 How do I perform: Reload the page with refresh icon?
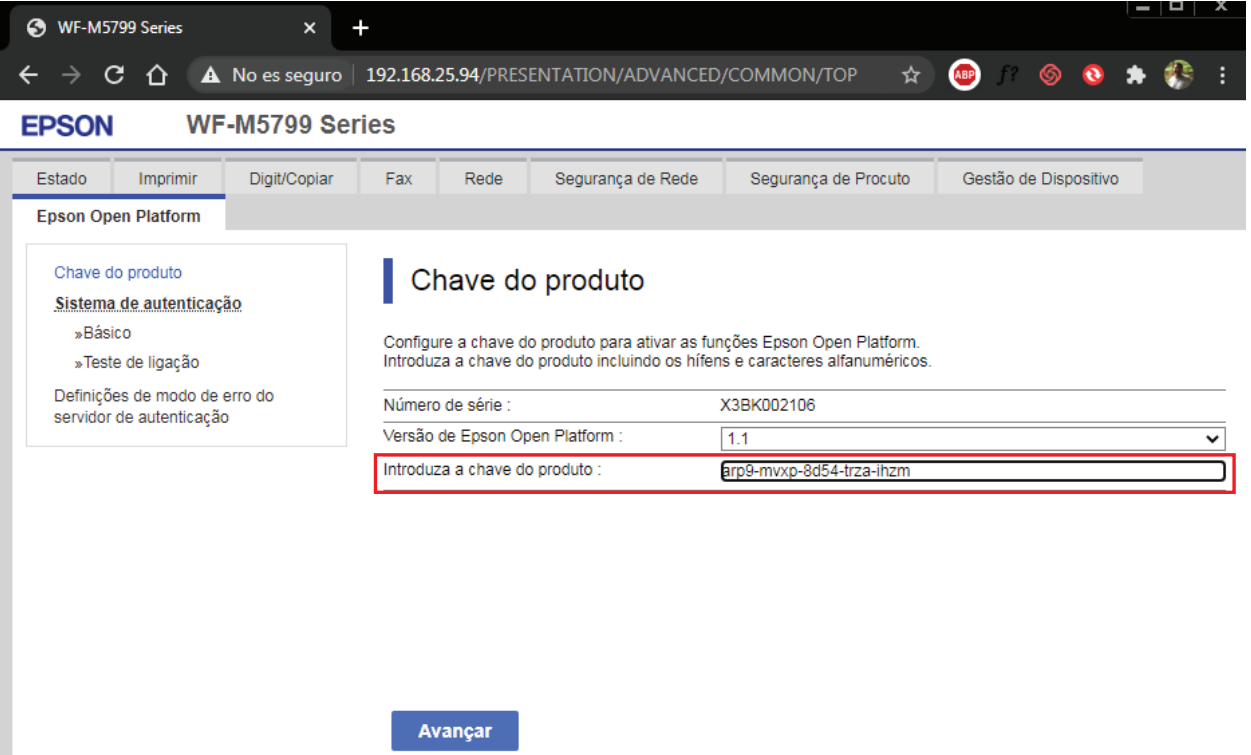tap(114, 75)
